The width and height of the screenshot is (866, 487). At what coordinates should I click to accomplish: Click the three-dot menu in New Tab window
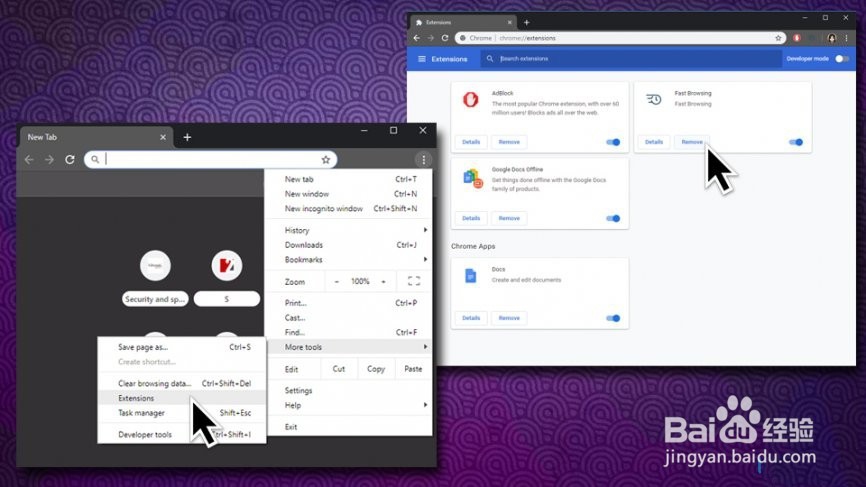pyautogui.click(x=424, y=160)
